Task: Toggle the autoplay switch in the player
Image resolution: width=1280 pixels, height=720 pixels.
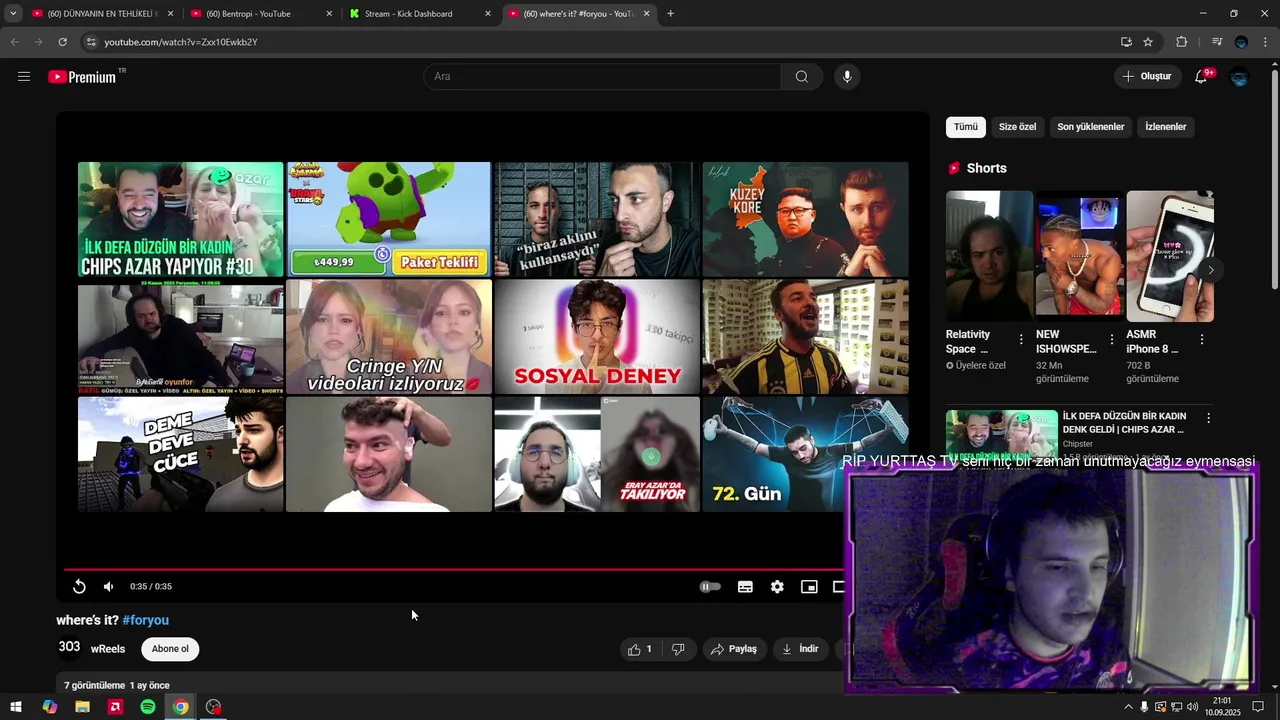Action: 709,587
